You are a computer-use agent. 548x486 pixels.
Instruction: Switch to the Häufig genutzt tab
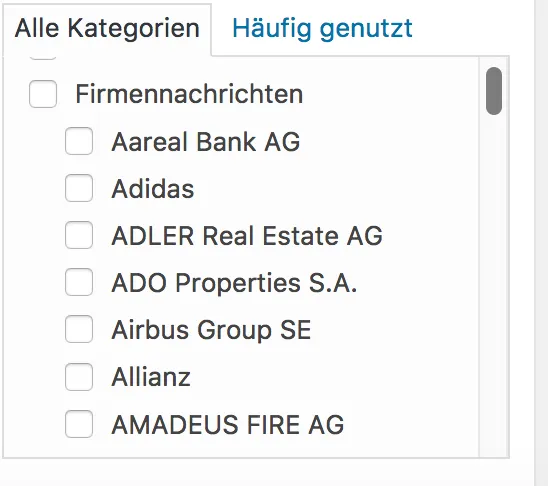tap(322, 29)
